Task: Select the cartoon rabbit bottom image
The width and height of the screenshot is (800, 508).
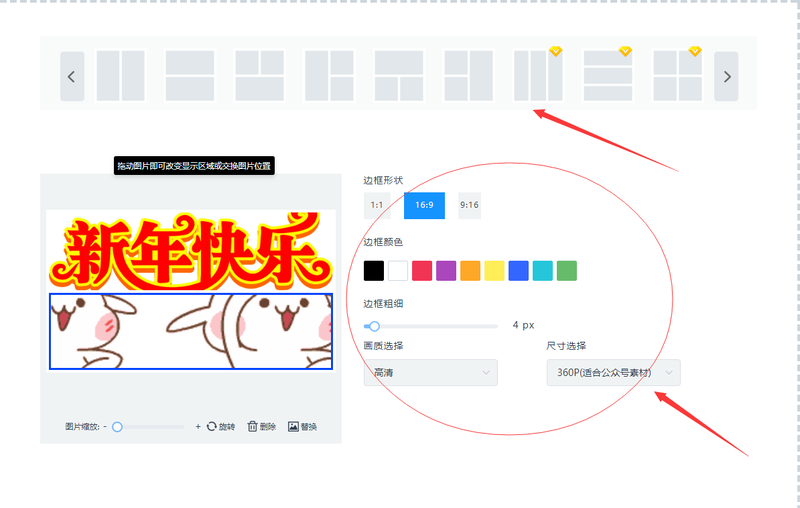Action: click(x=191, y=331)
